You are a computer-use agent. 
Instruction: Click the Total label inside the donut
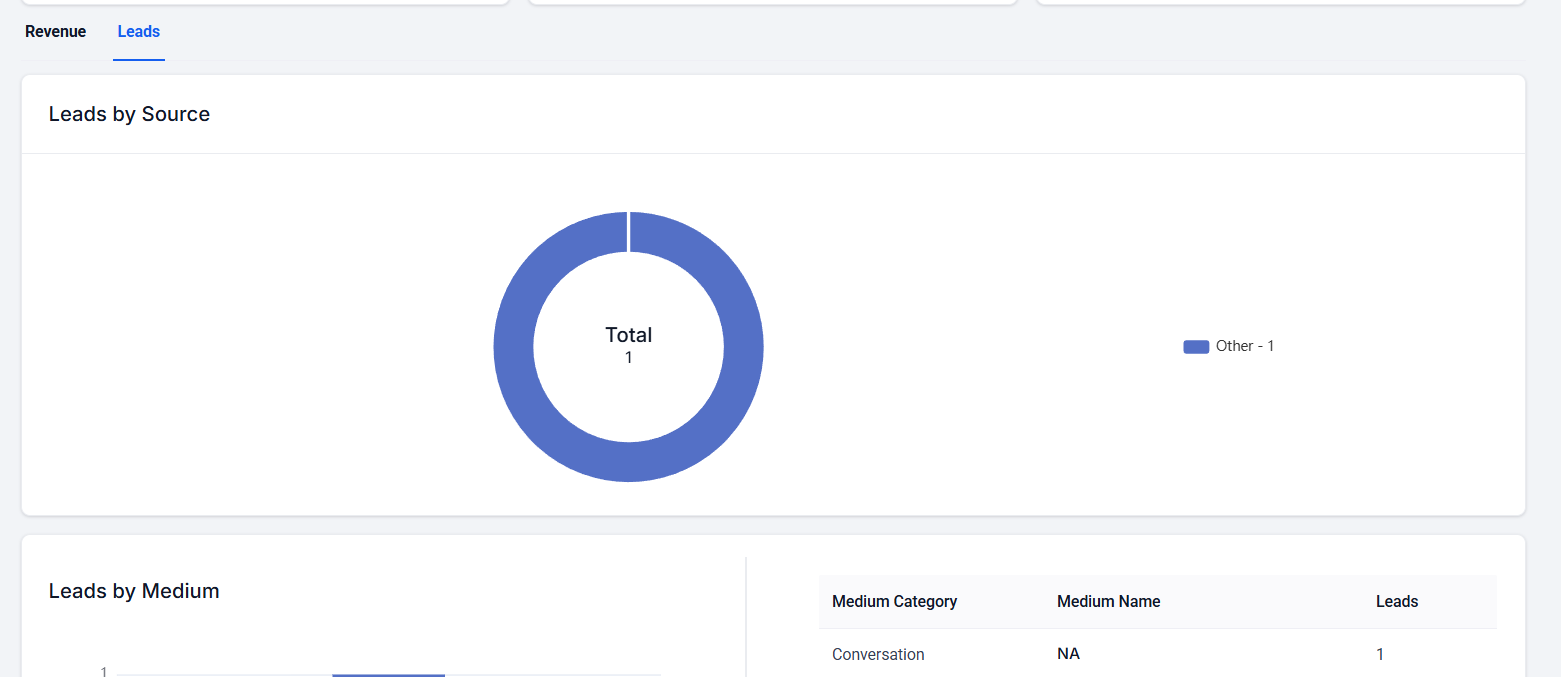[x=628, y=335]
